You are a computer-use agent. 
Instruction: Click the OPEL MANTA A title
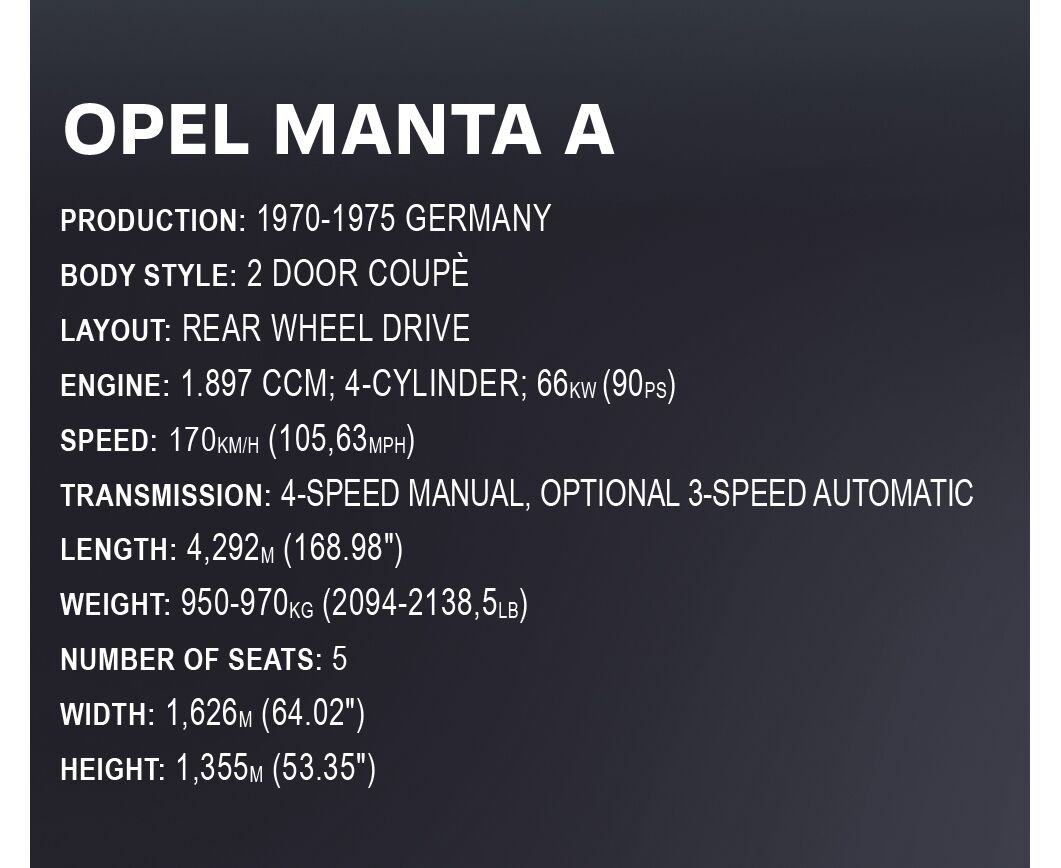coord(338,129)
